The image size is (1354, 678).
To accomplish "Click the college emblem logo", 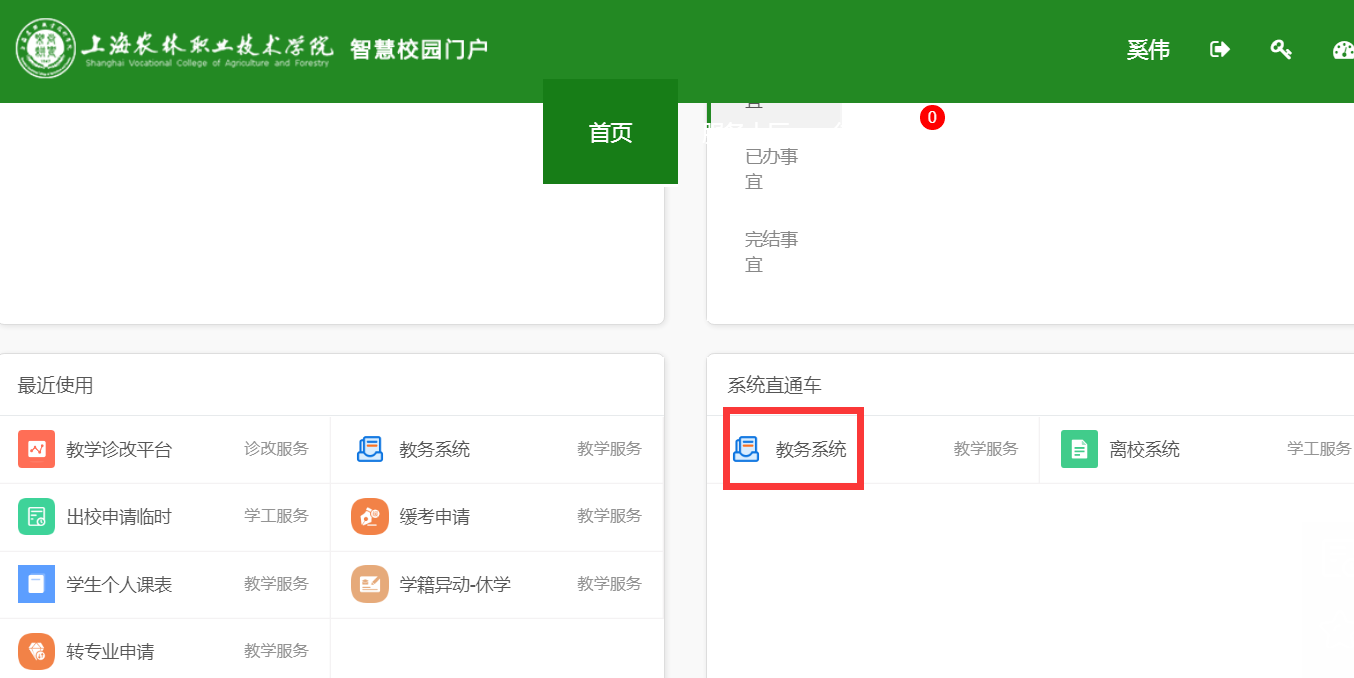I will [x=45, y=49].
